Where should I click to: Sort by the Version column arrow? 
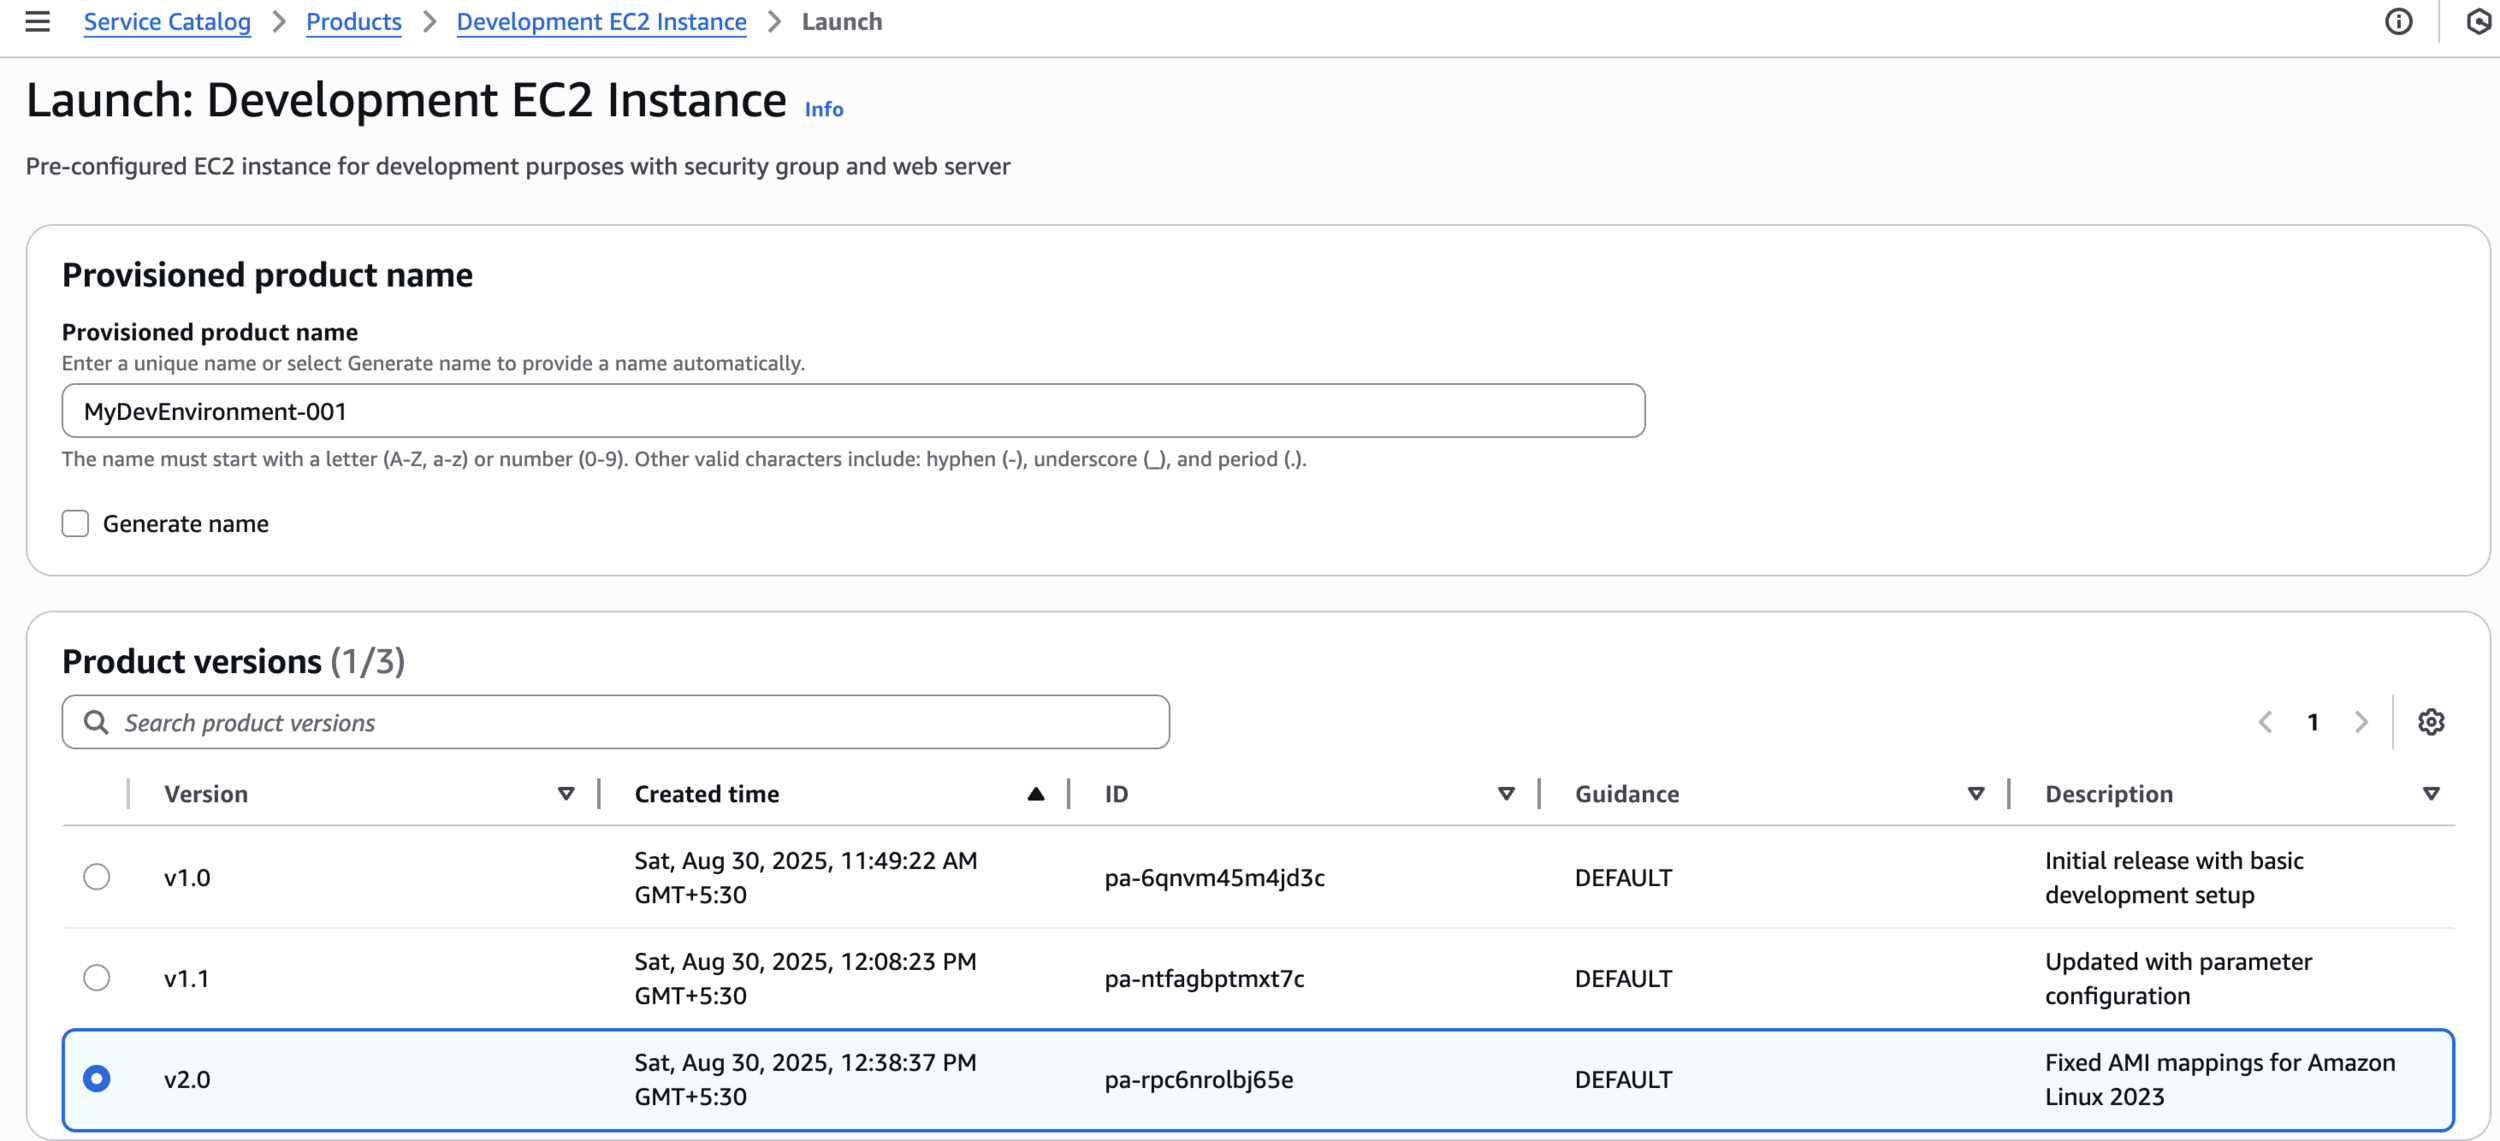(x=566, y=794)
